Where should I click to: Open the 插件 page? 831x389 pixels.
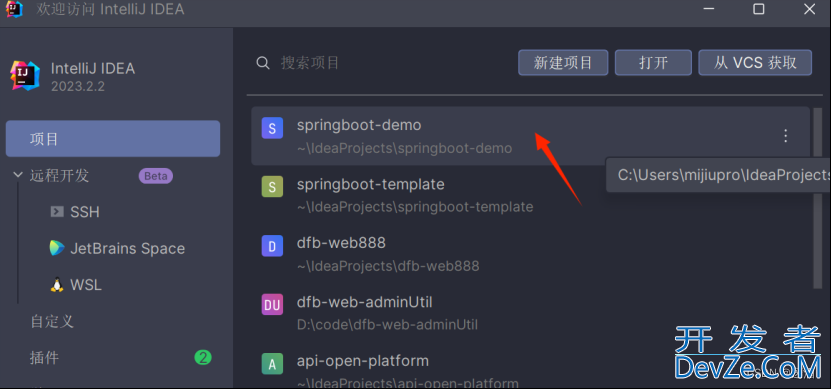point(44,358)
